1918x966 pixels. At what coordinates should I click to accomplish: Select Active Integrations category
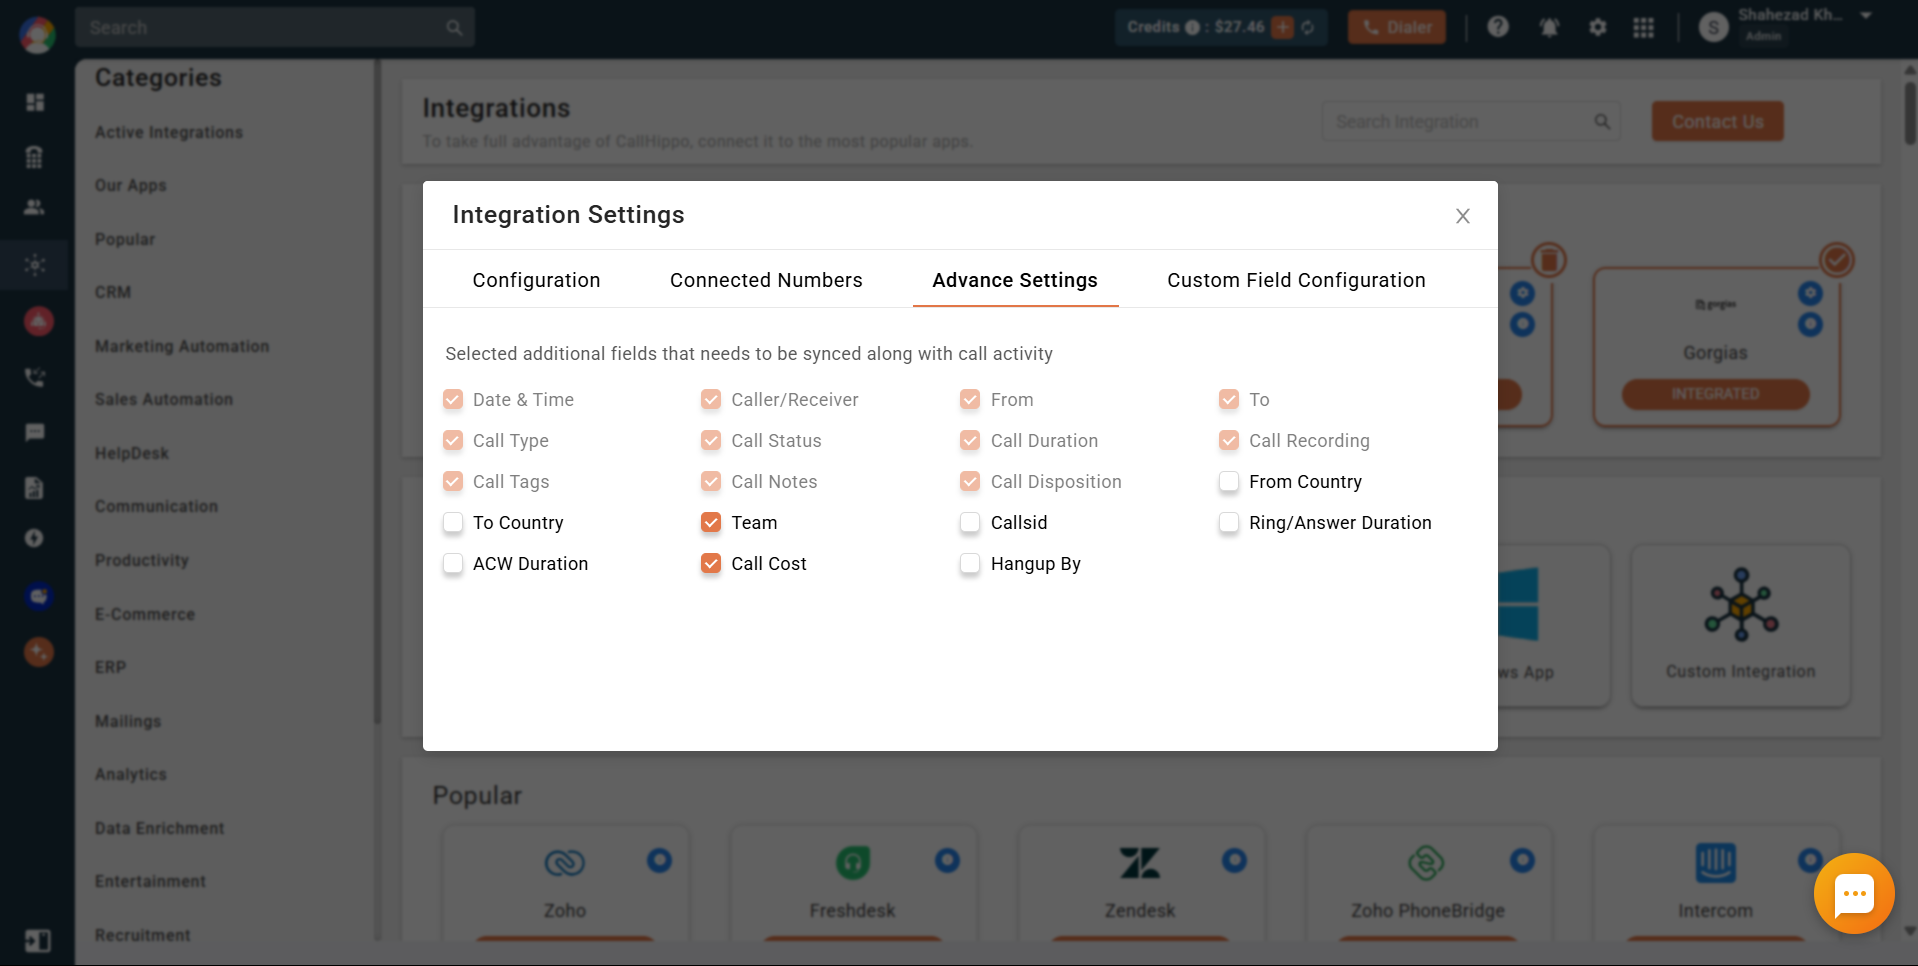[x=169, y=132]
